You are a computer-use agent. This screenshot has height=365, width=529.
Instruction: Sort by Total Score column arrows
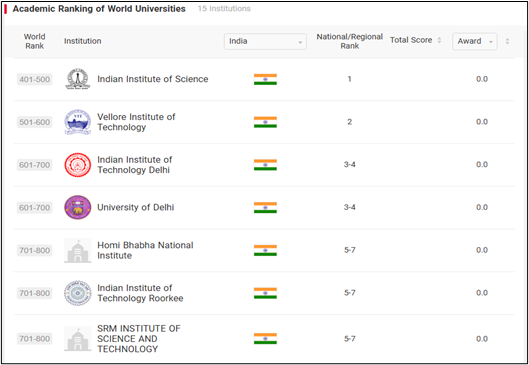pos(439,40)
